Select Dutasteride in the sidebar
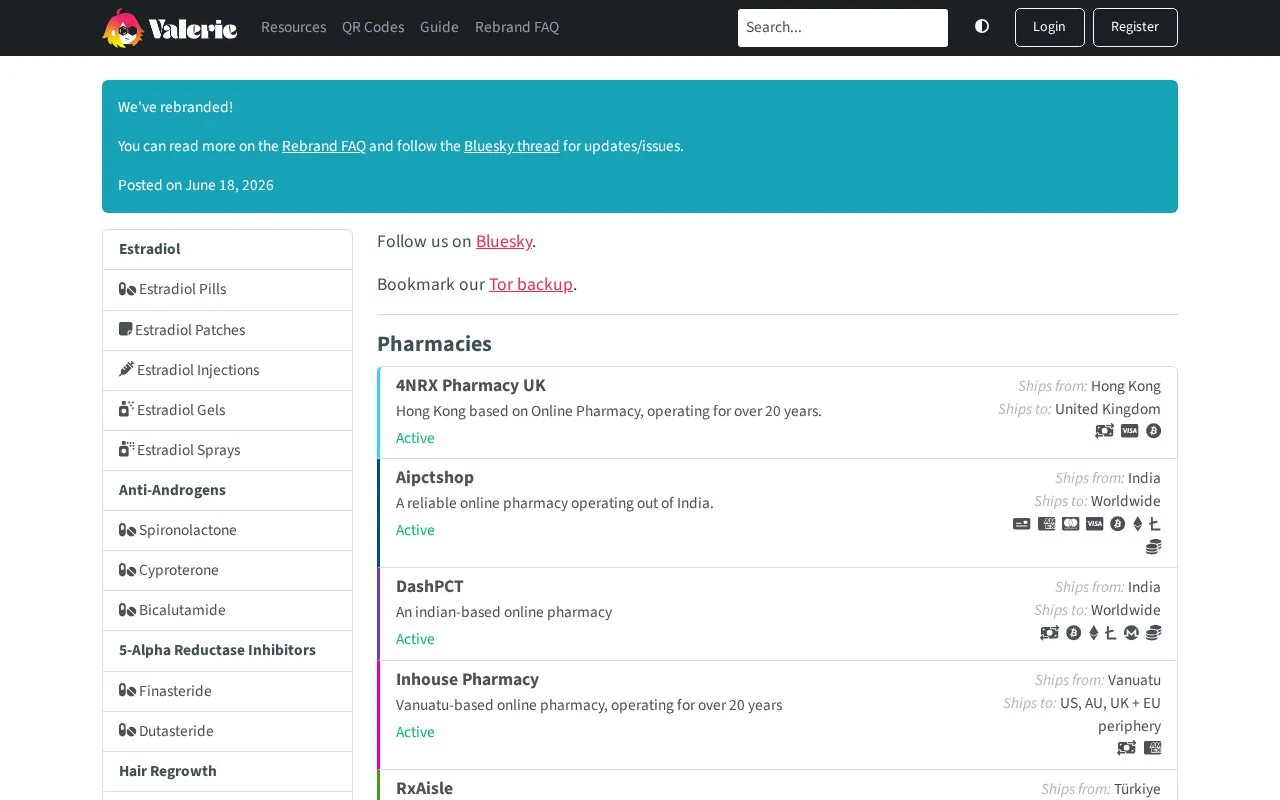Viewport: 1280px width, 800px height. click(227, 731)
